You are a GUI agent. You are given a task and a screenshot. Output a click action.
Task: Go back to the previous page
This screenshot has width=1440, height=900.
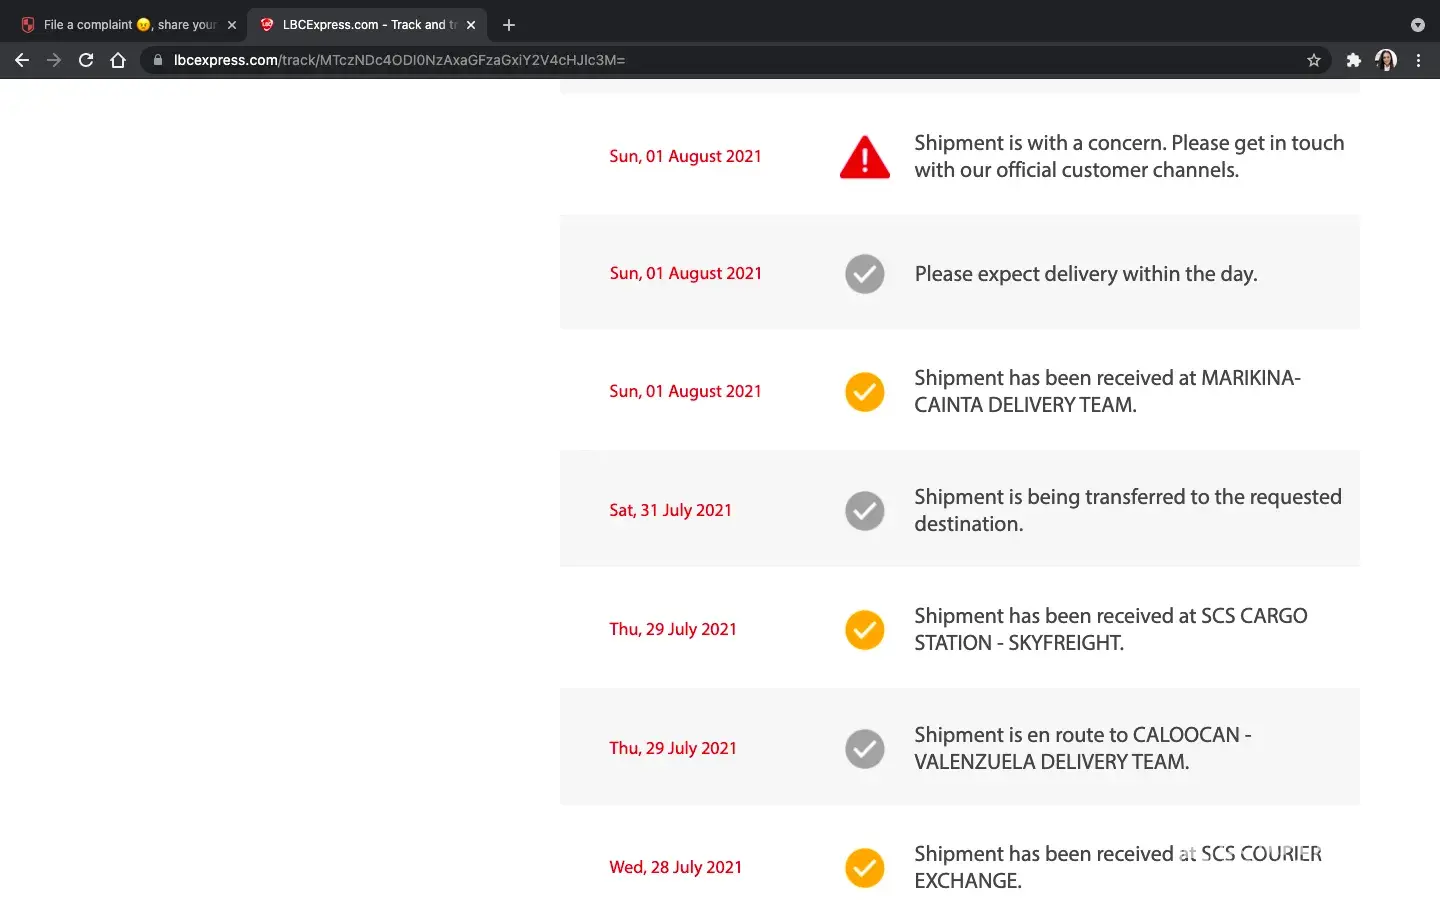[x=22, y=60]
